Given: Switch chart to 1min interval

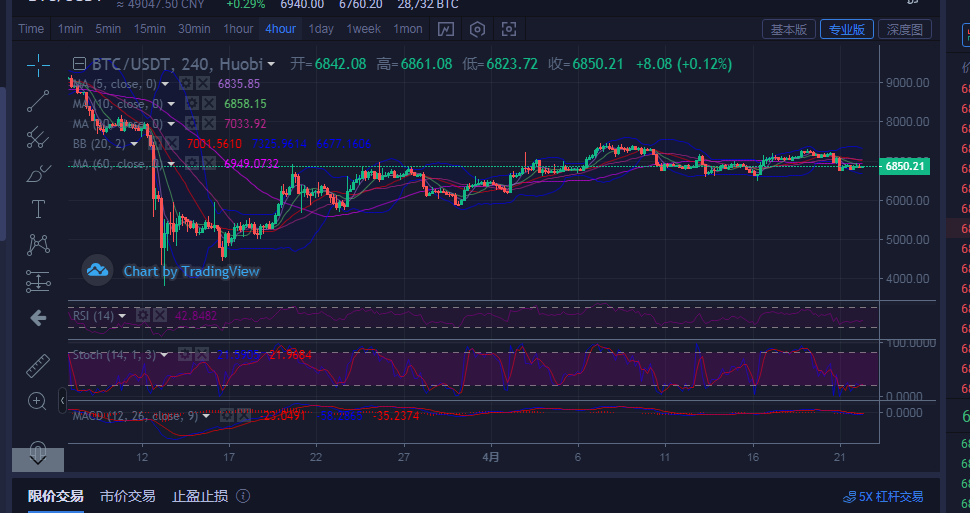Looking at the screenshot, I should (x=70, y=29).
